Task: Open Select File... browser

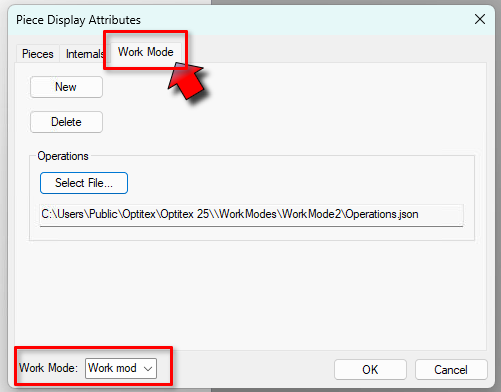Action: click(x=84, y=183)
